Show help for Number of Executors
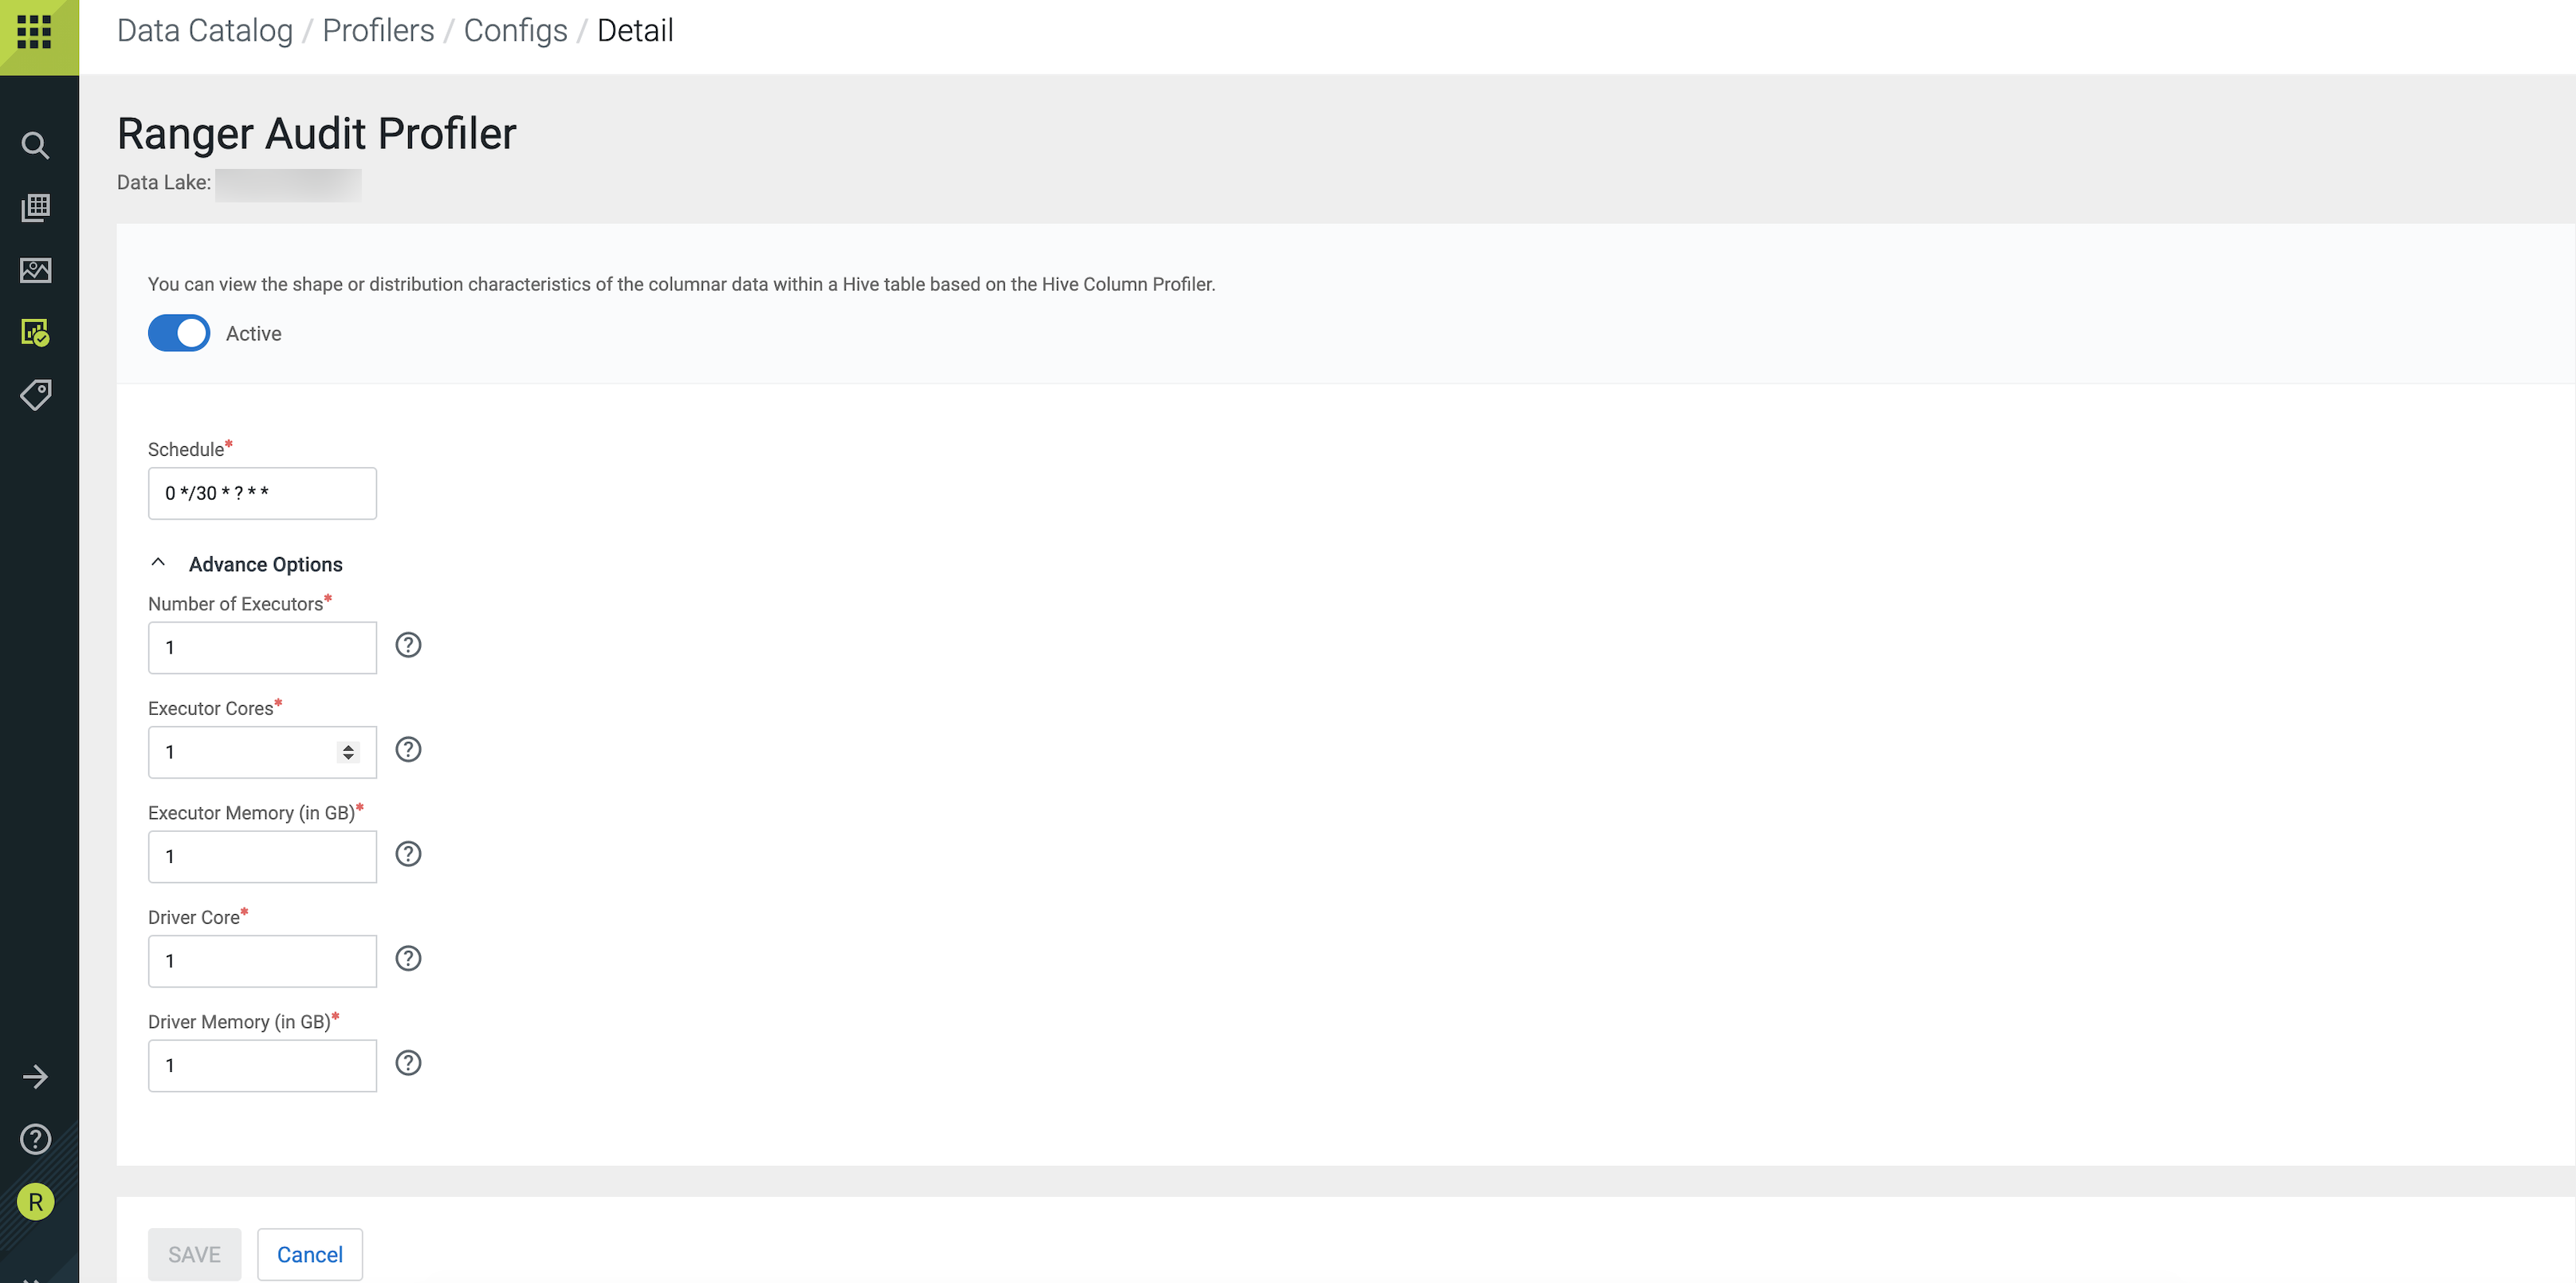The image size is (2576, 1283). [408, 645]
